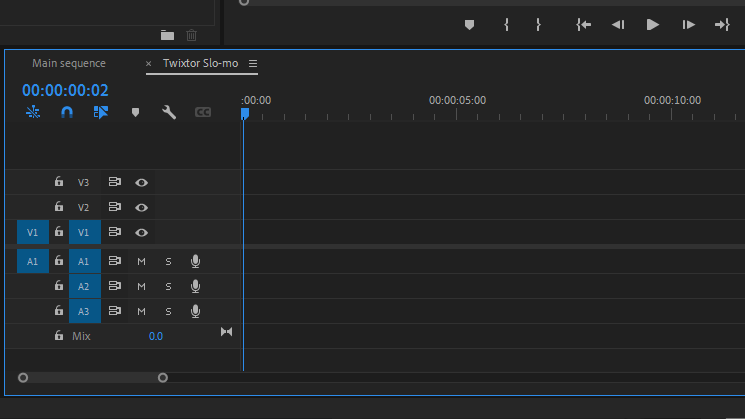This screenshot has height=419, width=745.
Task: Open Timeline Display Settings wrench
Action: (169, 112)
